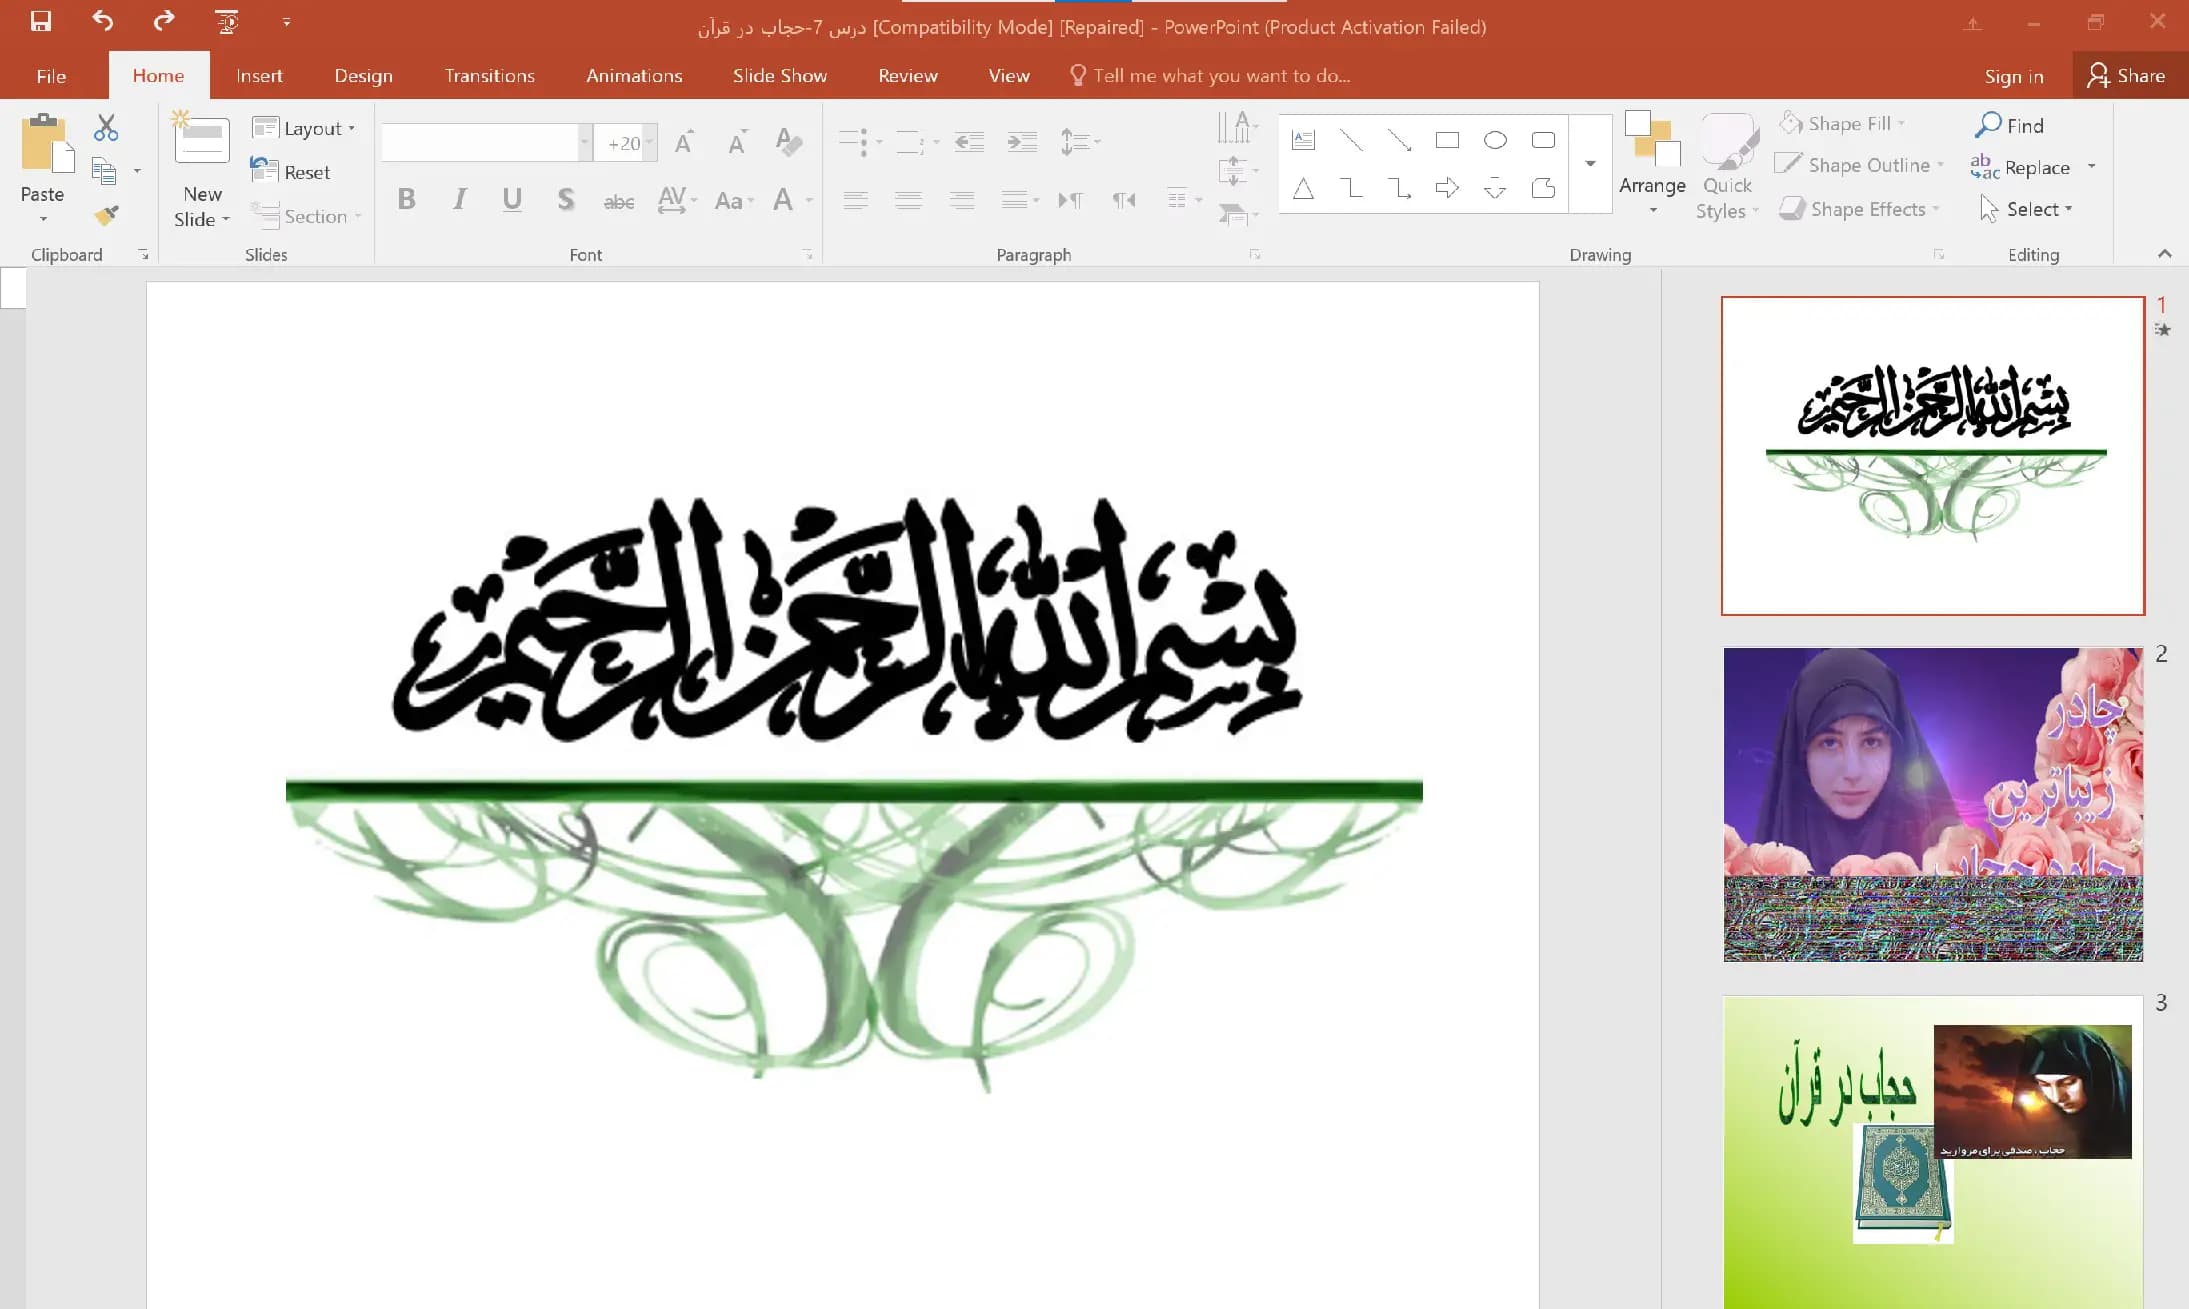Click Find in the Editing group
Viewport: 2189px width, 1309px height.
(x=2009, y=125)
